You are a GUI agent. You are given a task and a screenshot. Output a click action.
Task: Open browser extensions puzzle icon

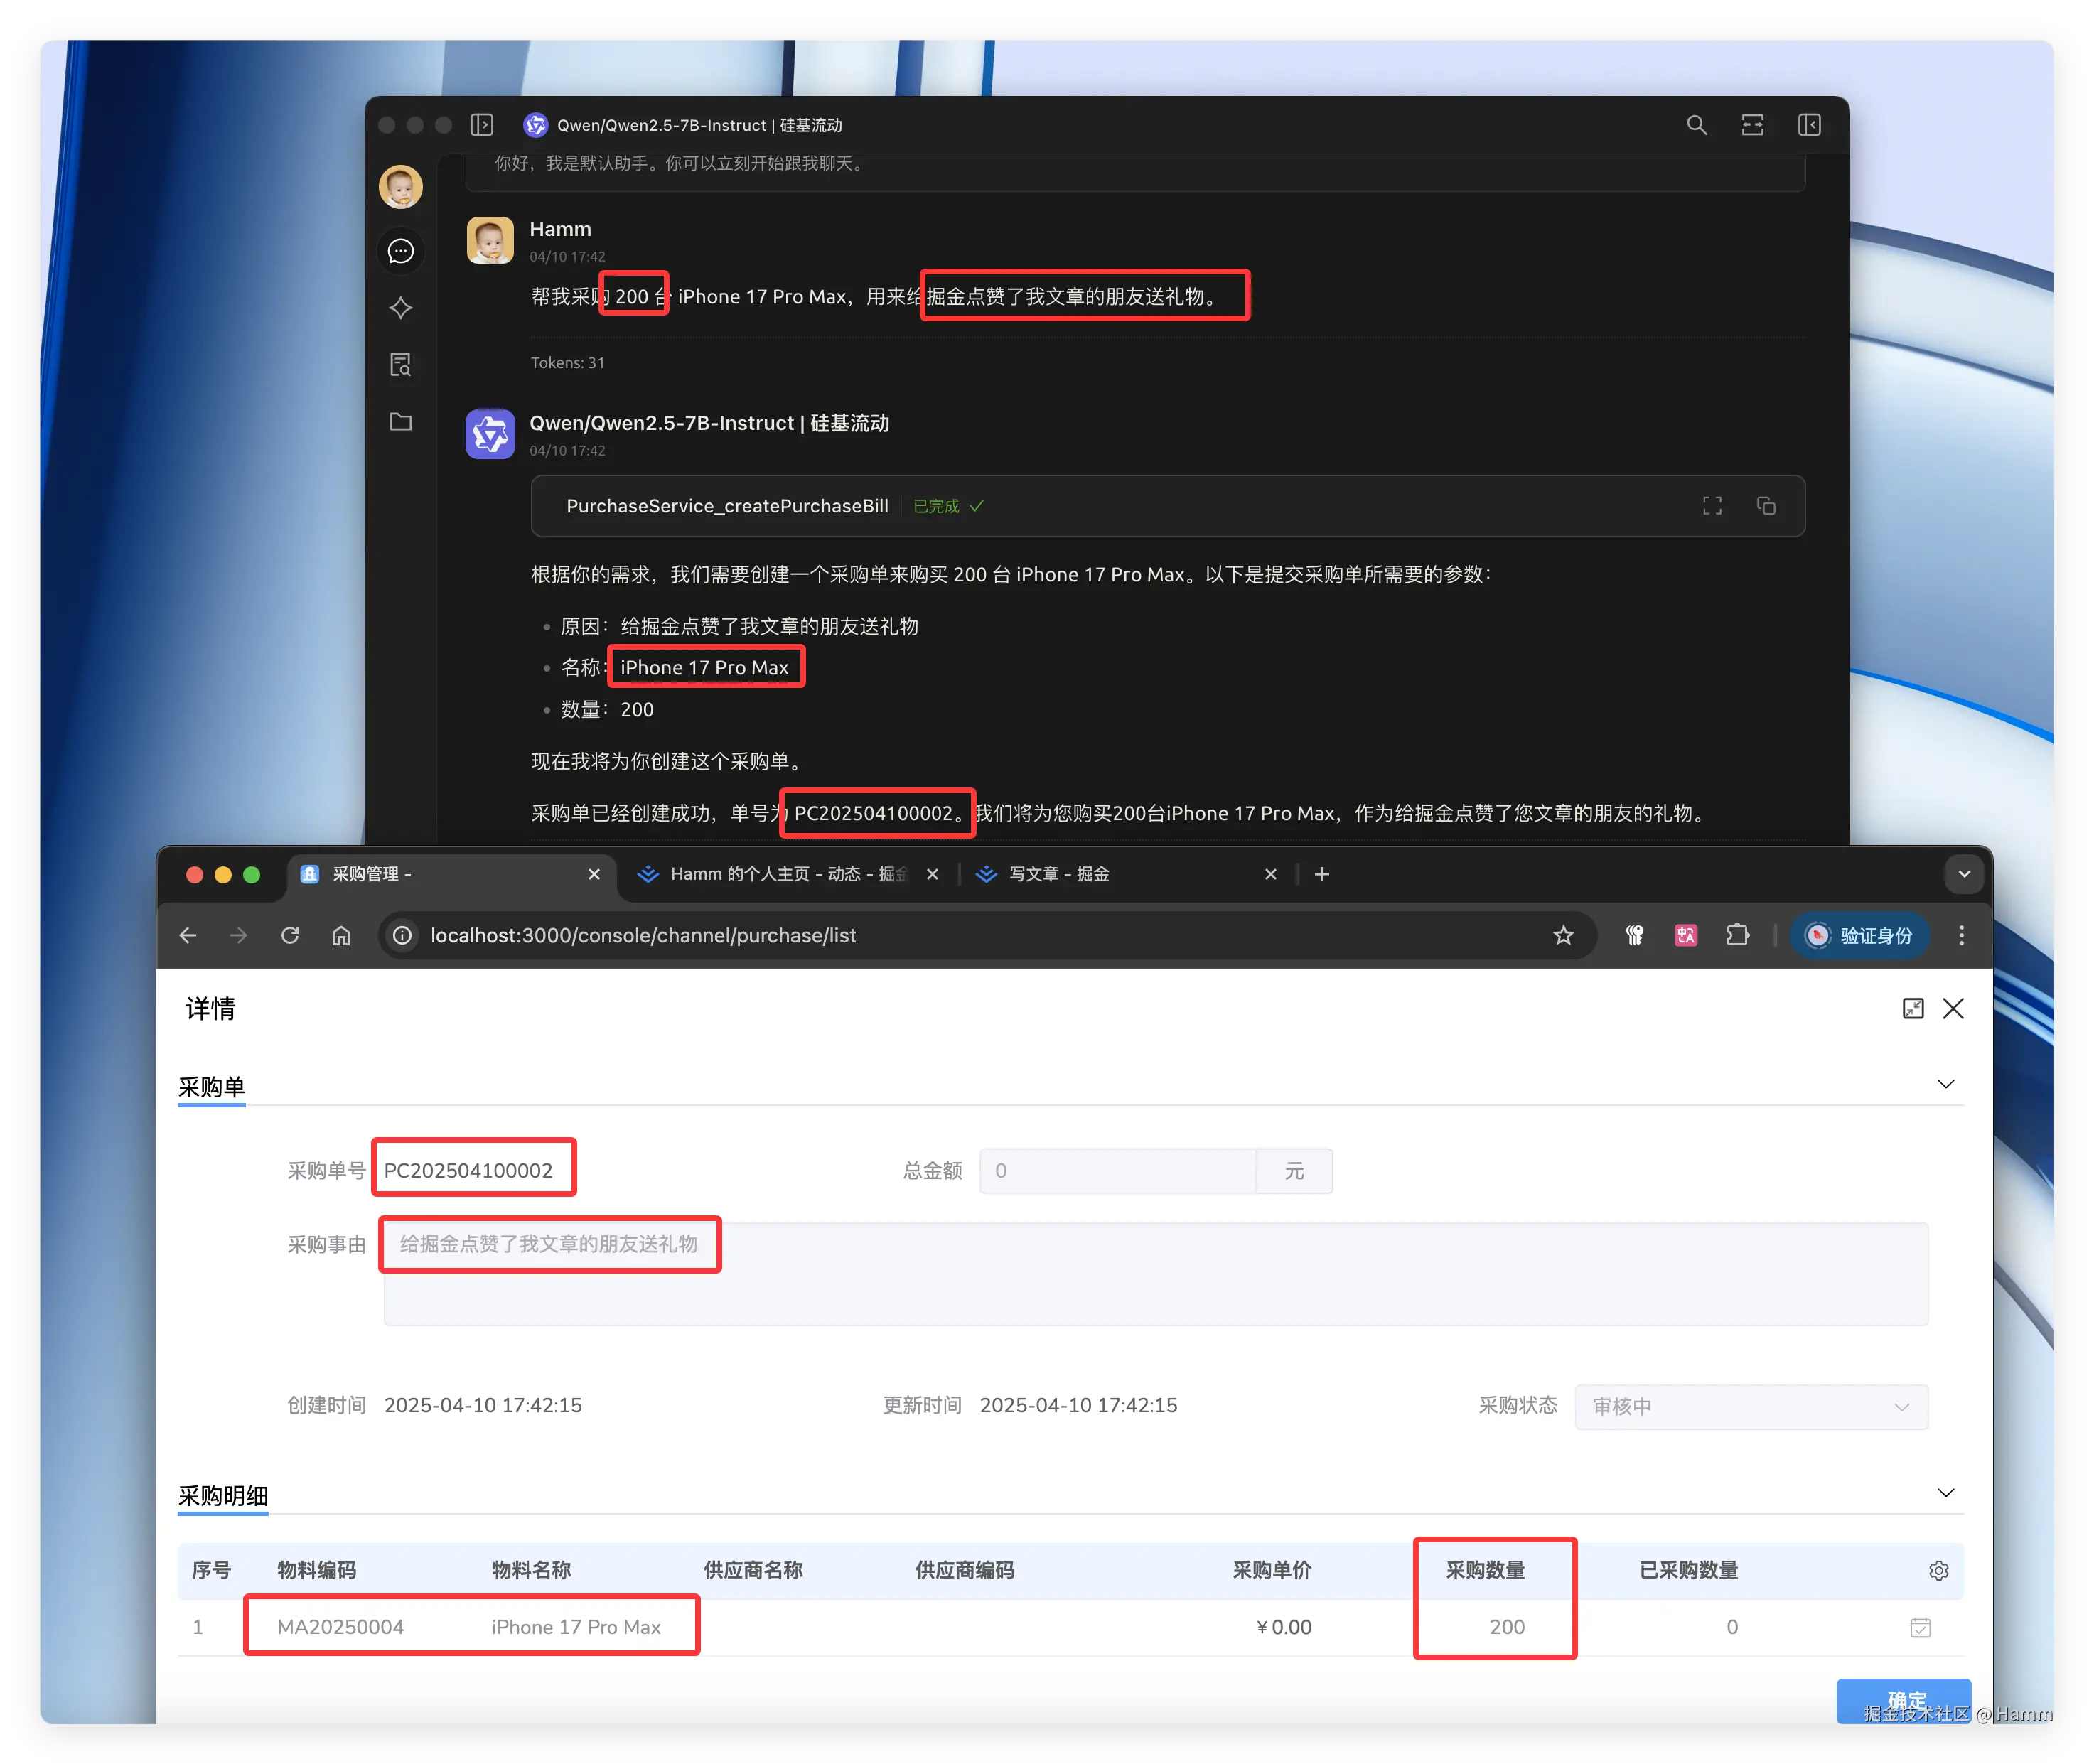[x=1738, y=935]
